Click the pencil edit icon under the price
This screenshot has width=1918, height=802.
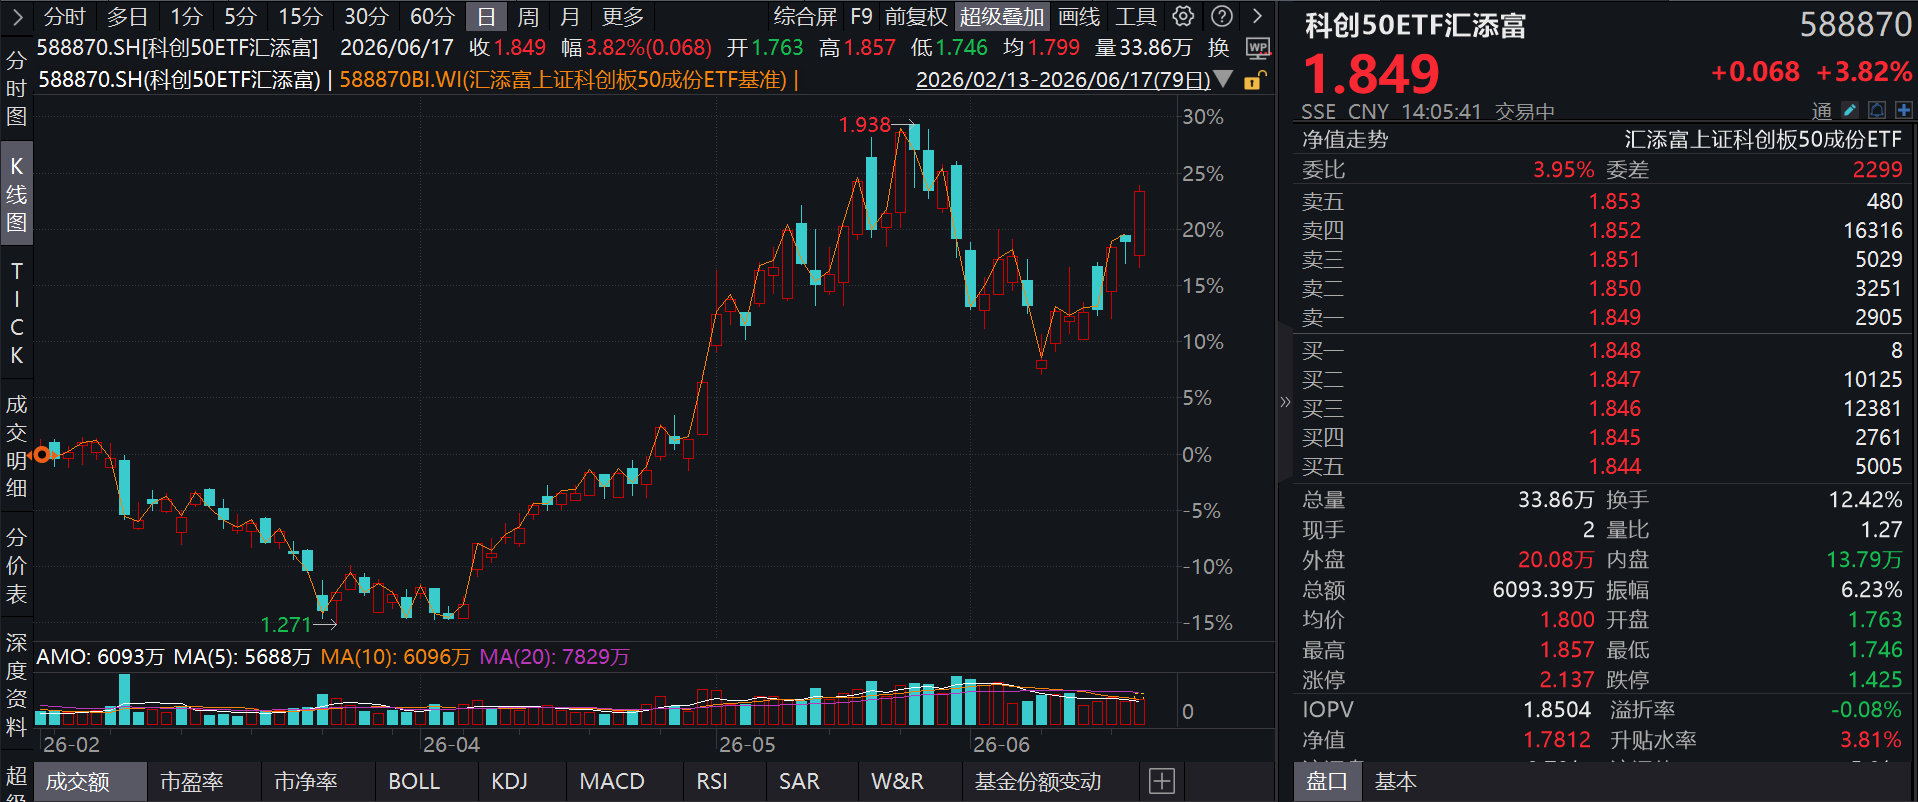[1850, 110]
